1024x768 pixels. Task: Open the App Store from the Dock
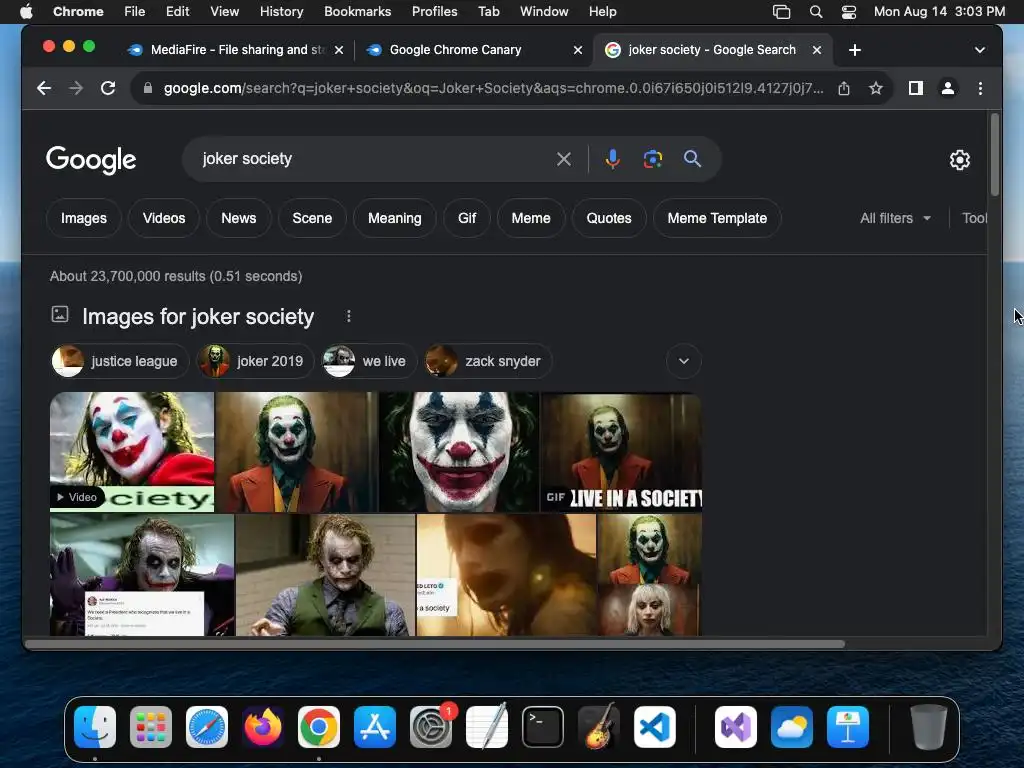tap(375, 727)
